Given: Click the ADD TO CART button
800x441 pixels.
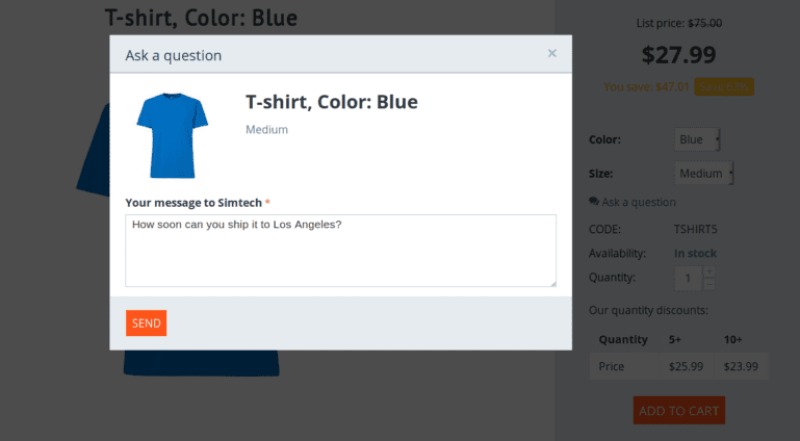Looking at the screenshot, I should point(679,410).
